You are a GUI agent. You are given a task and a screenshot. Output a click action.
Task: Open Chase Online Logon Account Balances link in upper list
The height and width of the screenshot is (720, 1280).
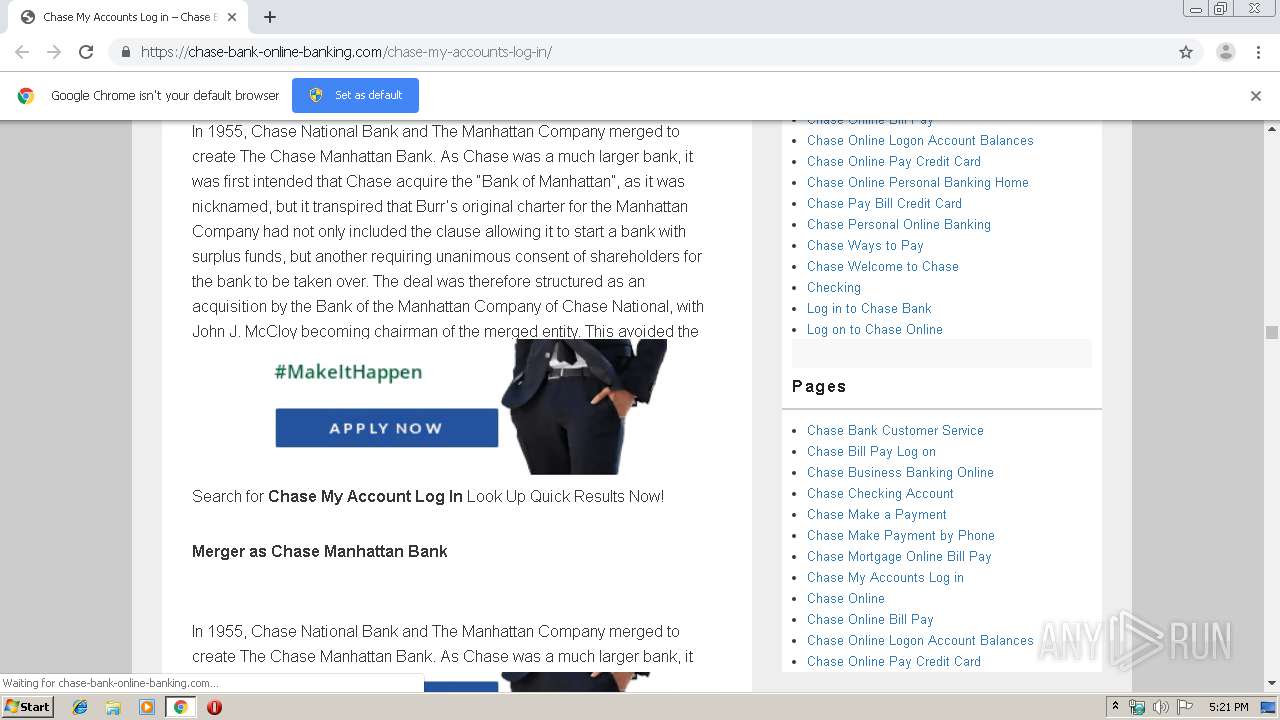point(920,140)
